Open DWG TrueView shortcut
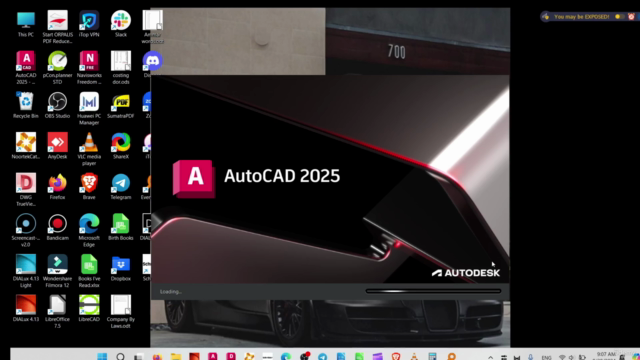Image resolution: width=640 pixels, height=360 pixels. (26, 189)
